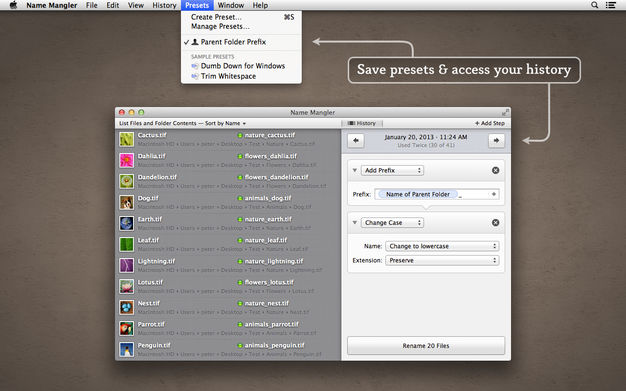Image resolution: width=626 pixels, height=391 pixels.
Task: Click the Rename 20 Files button
Action: pos(426,345)
